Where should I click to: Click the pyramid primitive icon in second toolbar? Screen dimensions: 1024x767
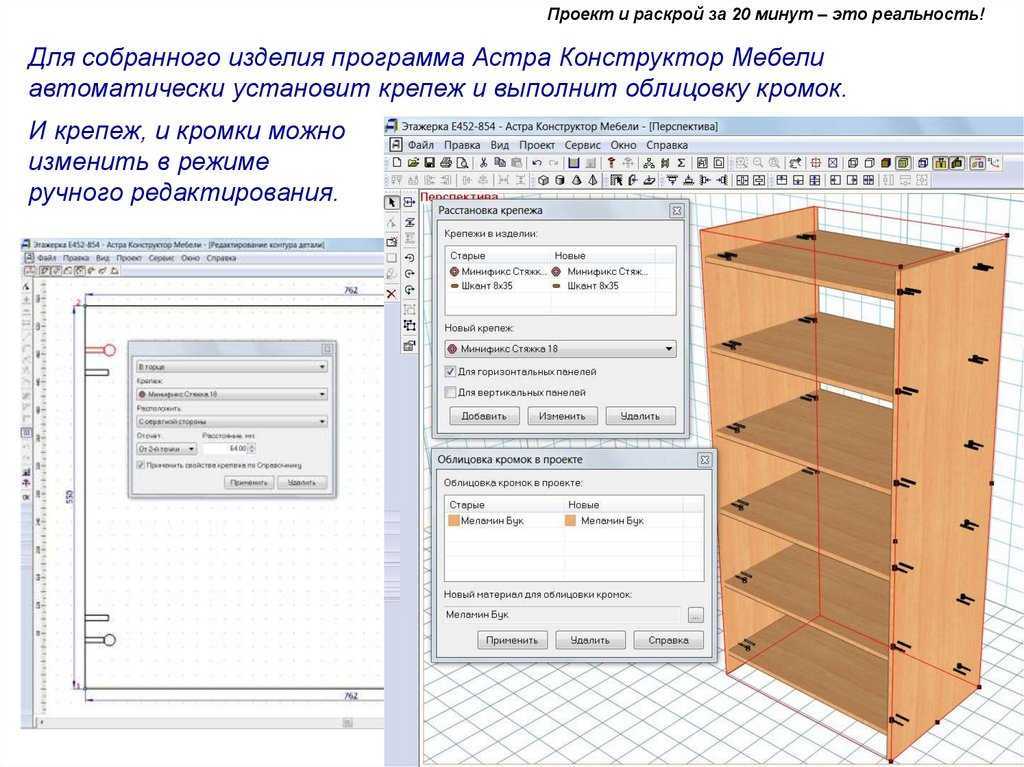point(593,180)
